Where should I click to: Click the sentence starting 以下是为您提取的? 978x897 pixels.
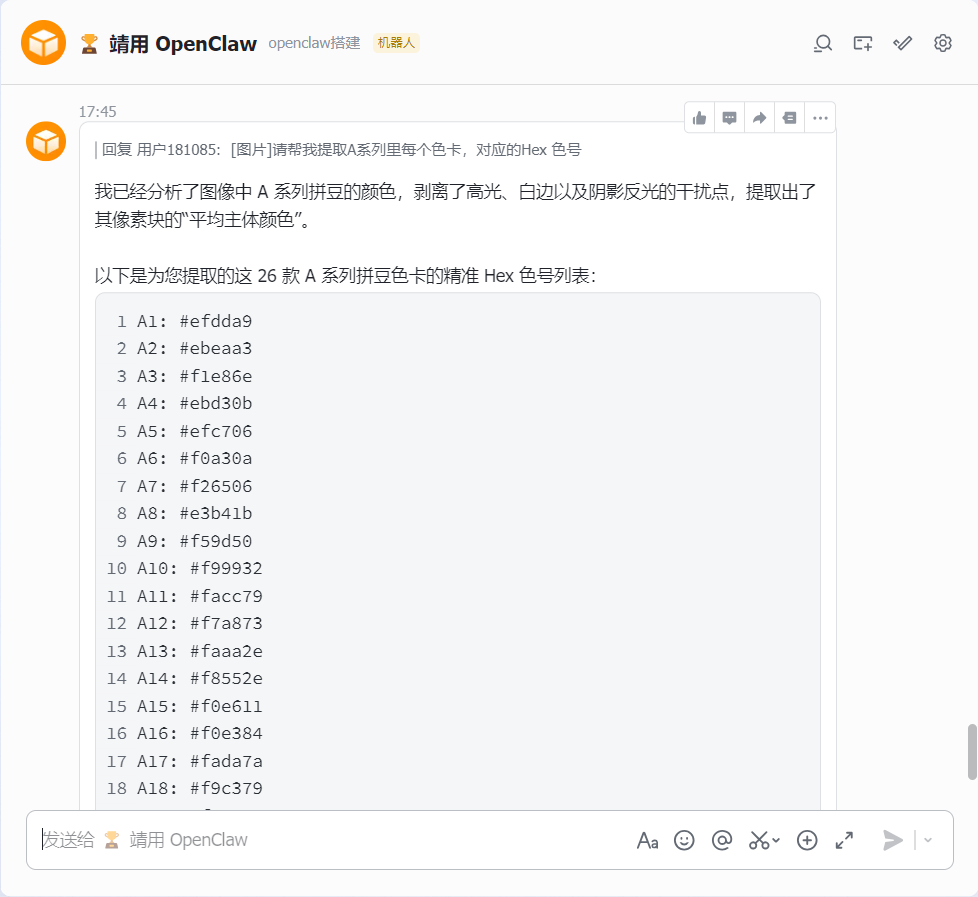click(346, 276)
